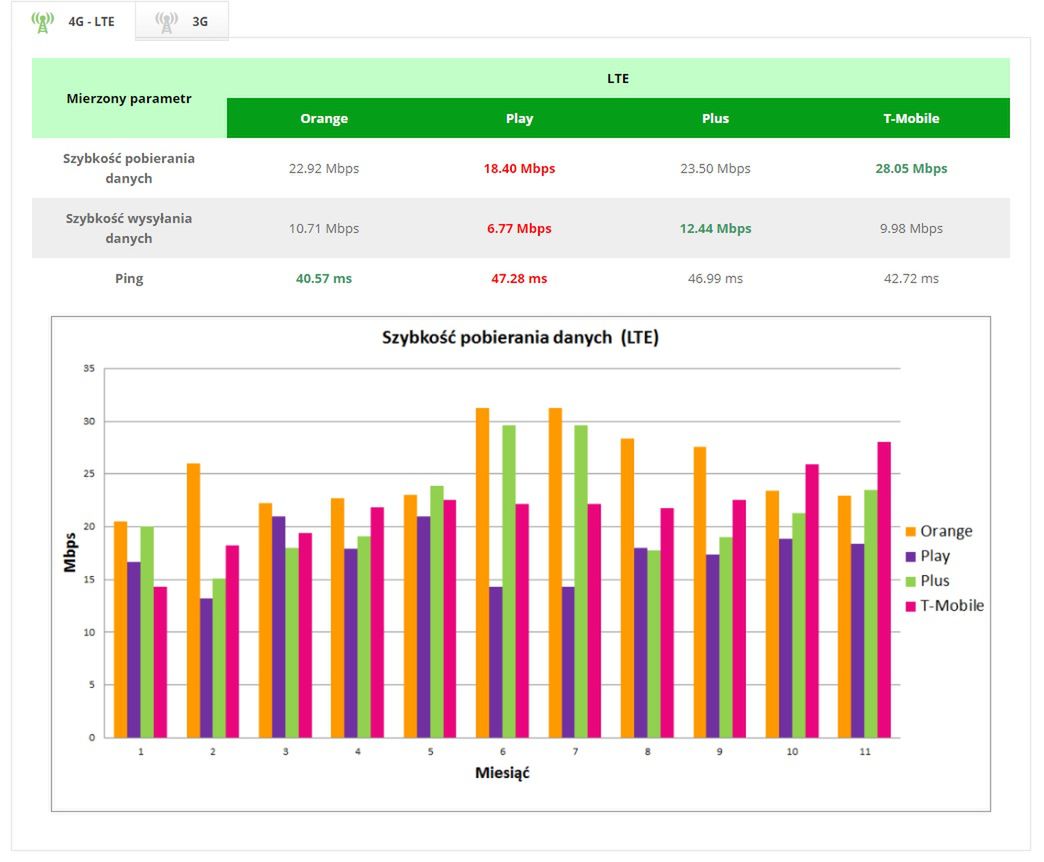The height and width of the screenshot is (862, 1044).
Task: Click the Miesiąc axis label
Action: pos(502,773)
